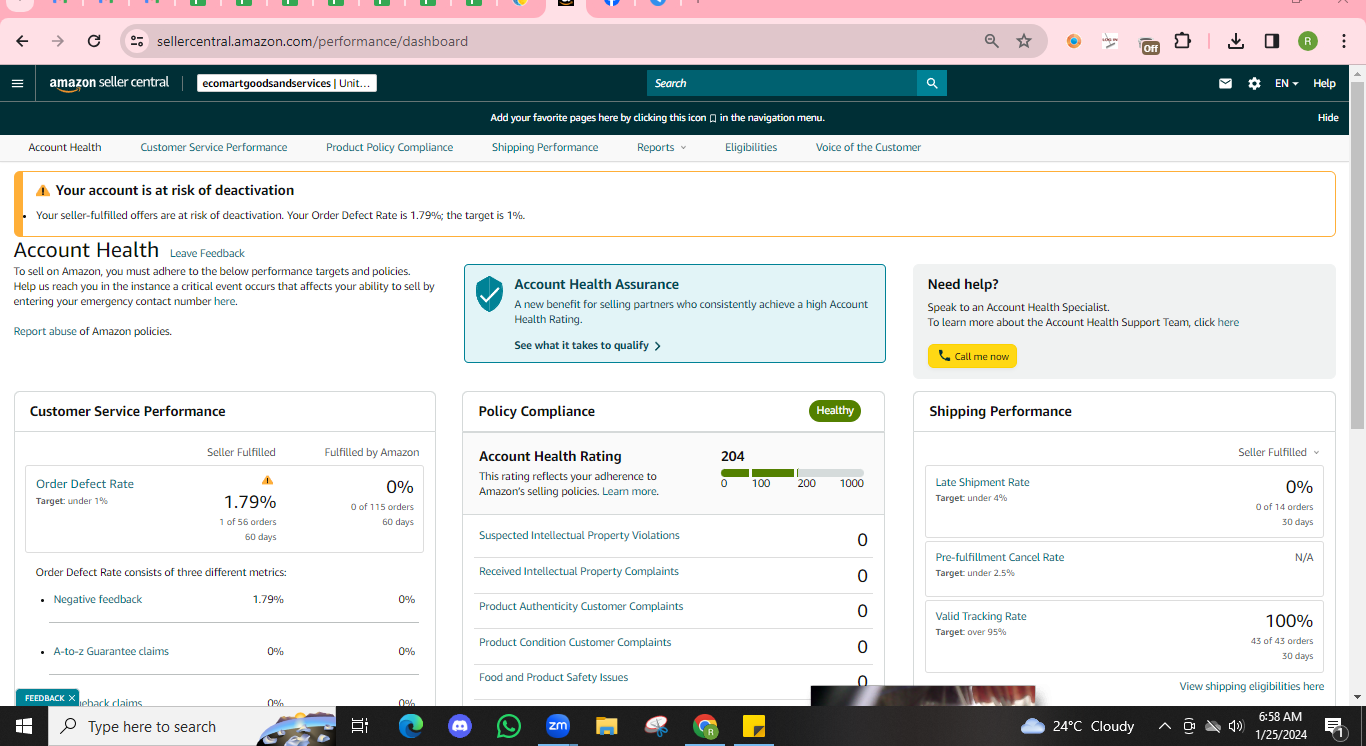Image resolution: width=1366 pixels, height=746 pixels.
Task: Close the FEEDBACK tab with its X
Action: [x=72, y=698]
